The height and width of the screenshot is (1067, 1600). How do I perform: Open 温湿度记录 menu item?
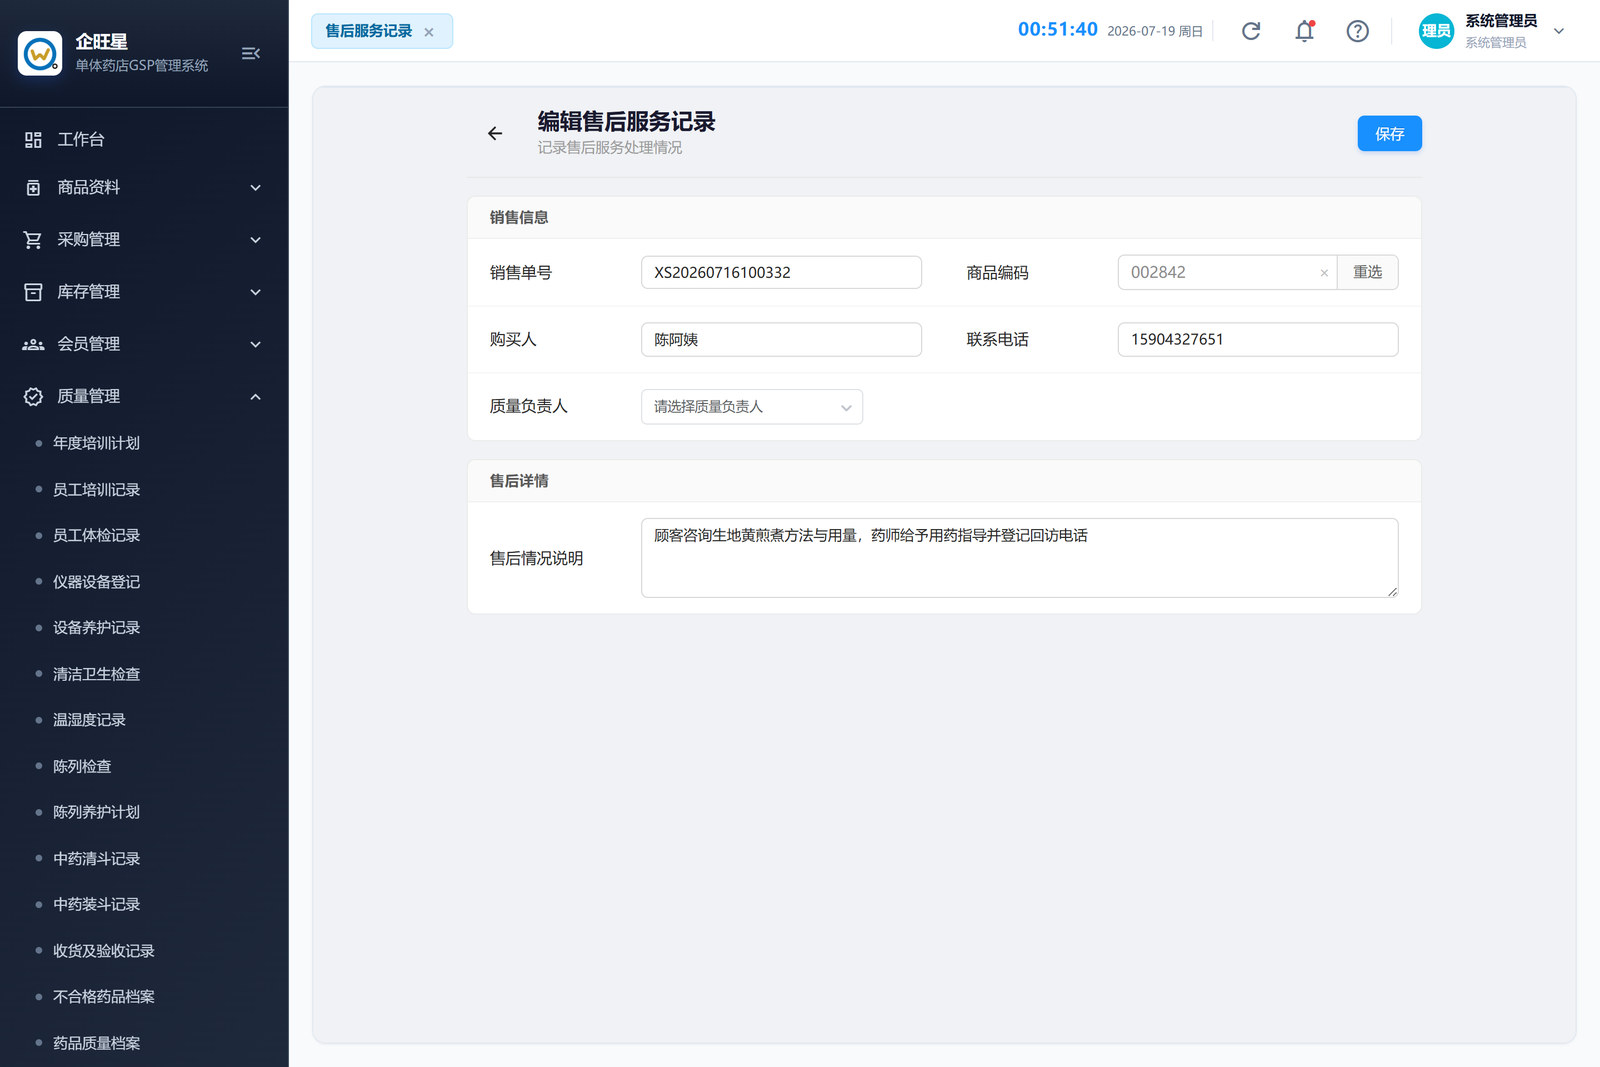click(89, 720)
